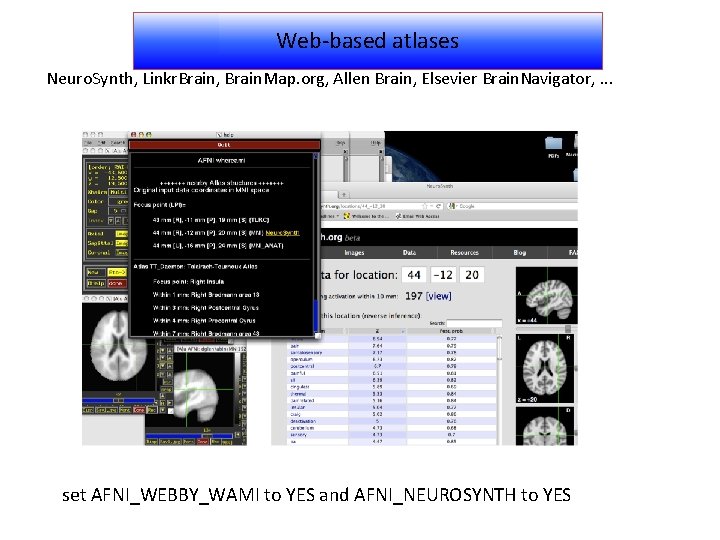Click 'Within 3 mm: Right Postcentral Gyrus' text

pyautogui.click(x=206, y=308)
